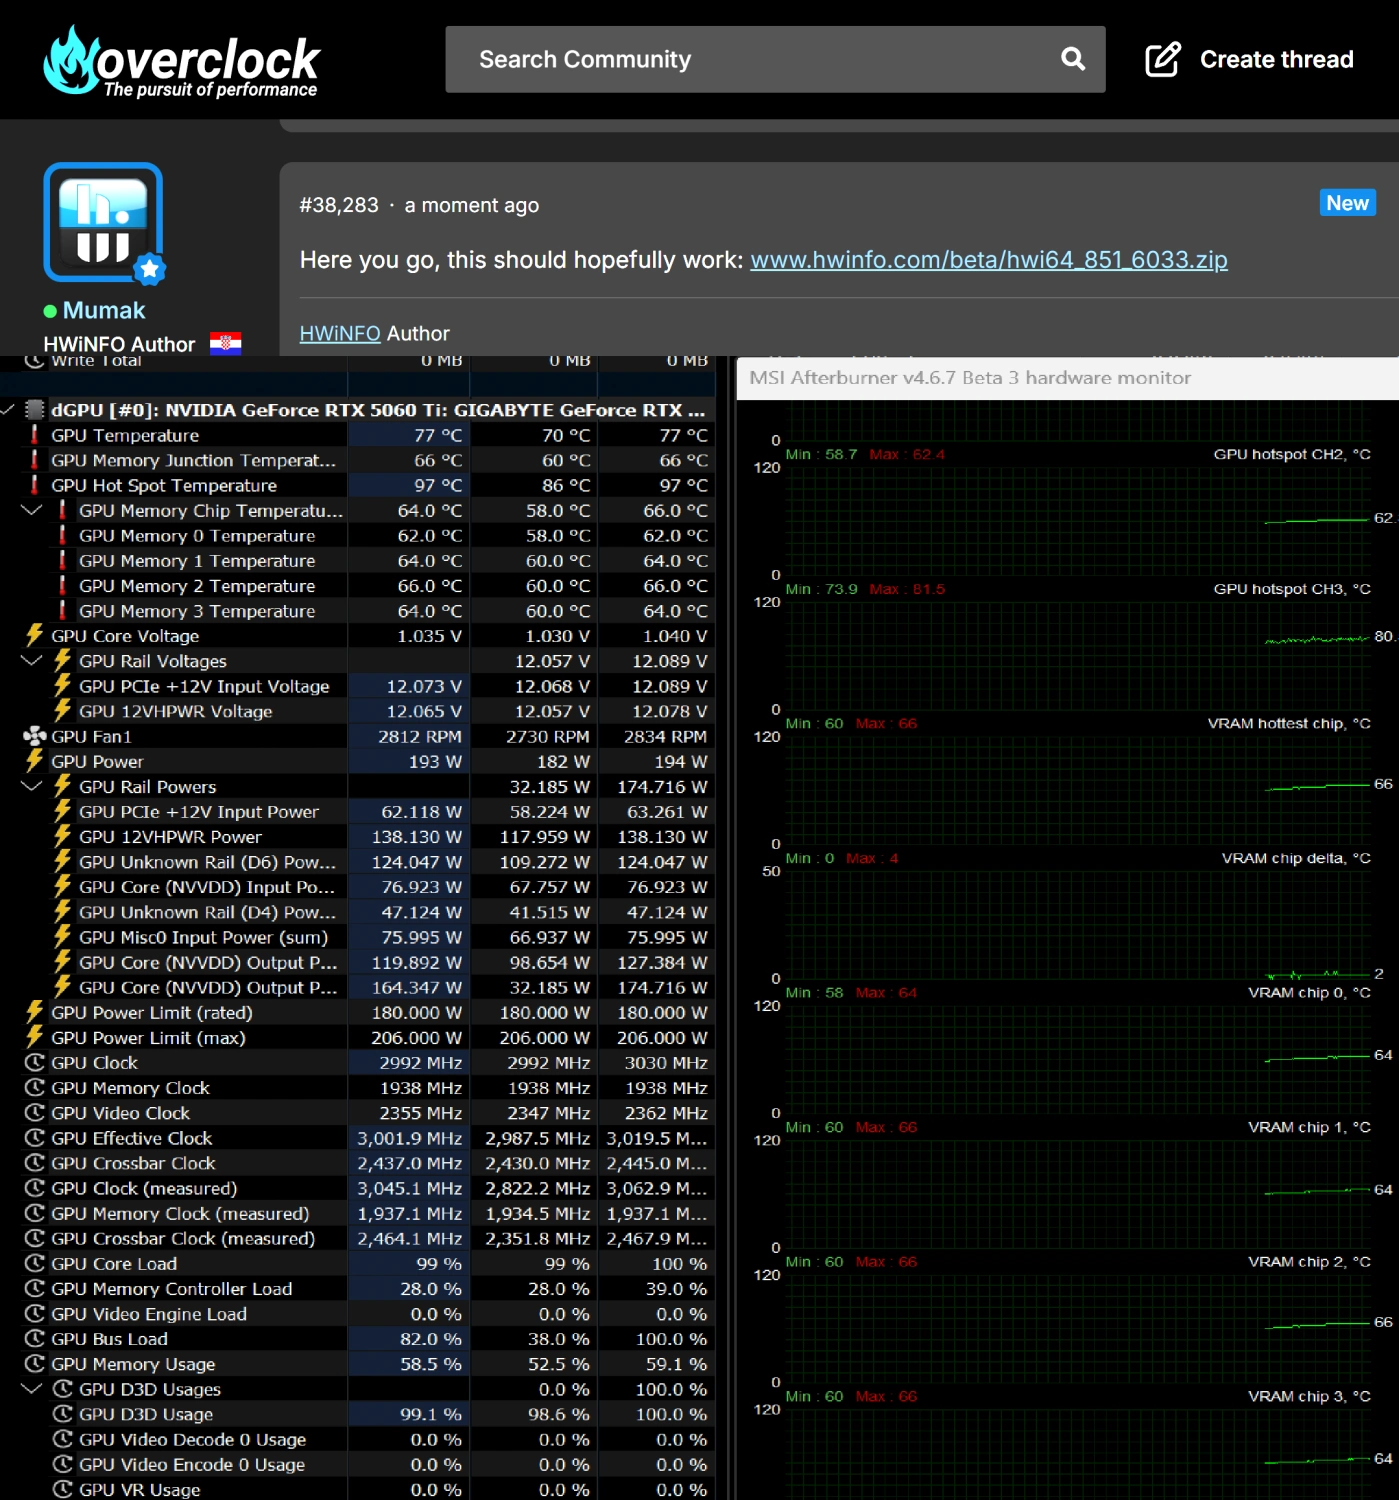Open Mumak's avatar image

[x=103, y=222]
